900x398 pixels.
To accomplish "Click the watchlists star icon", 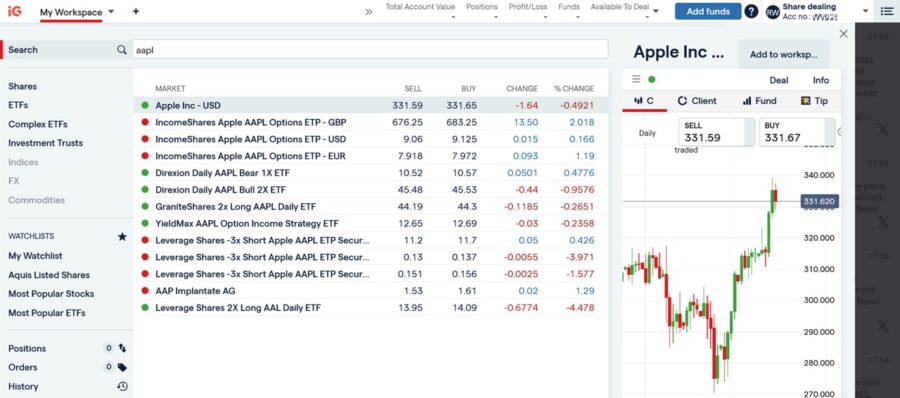I will coord(122,236).
